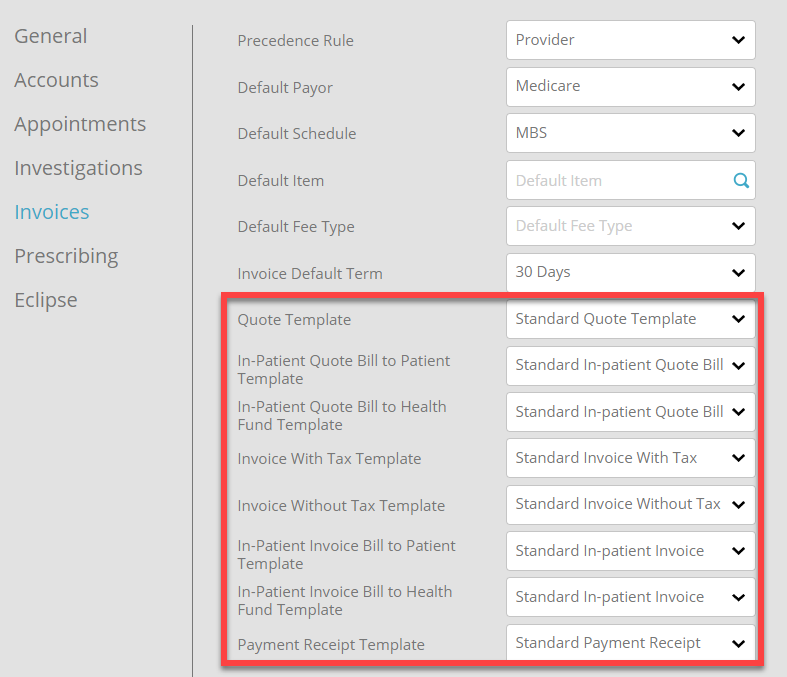Go to the General settings section

click(51, 36)
